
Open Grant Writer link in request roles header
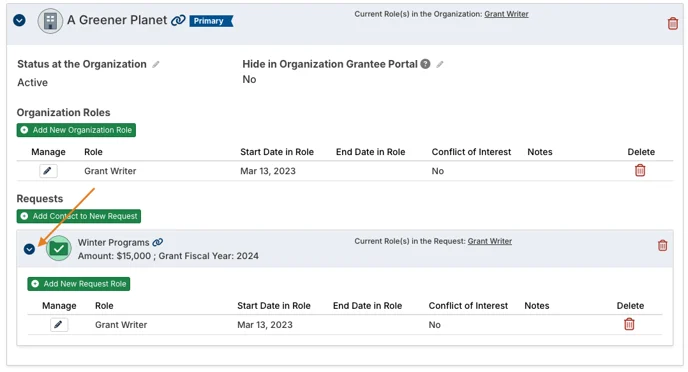tap(490, 241)
